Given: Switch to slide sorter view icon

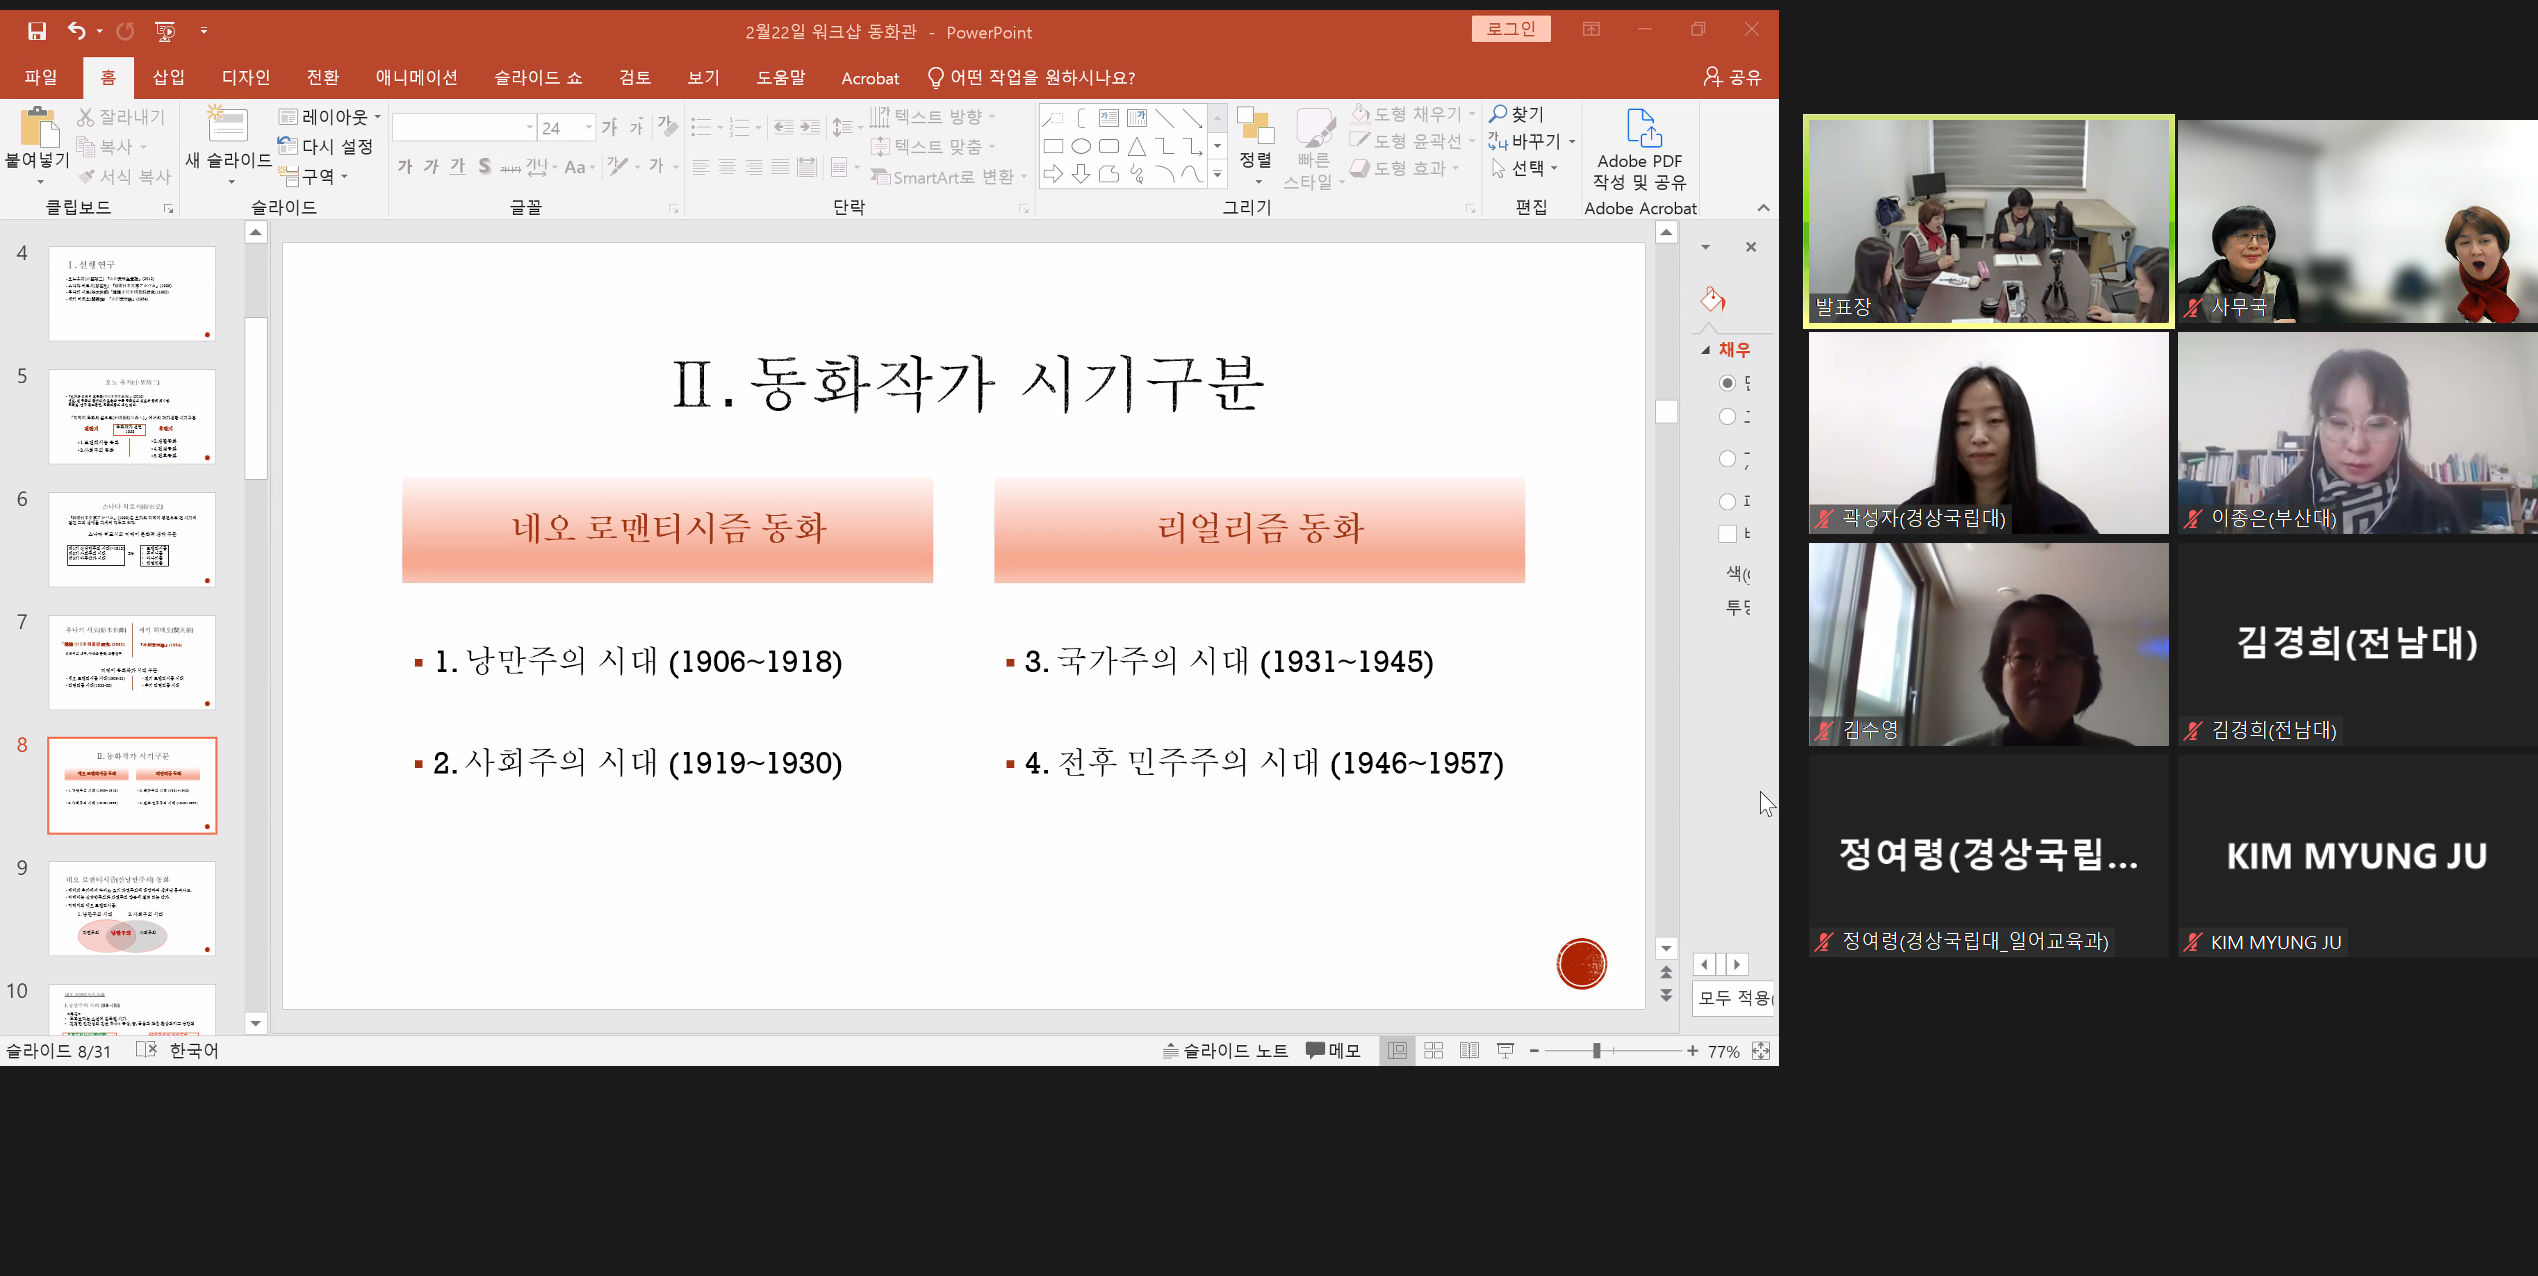Looking at the screenshot, I should pos(1433,1050).
